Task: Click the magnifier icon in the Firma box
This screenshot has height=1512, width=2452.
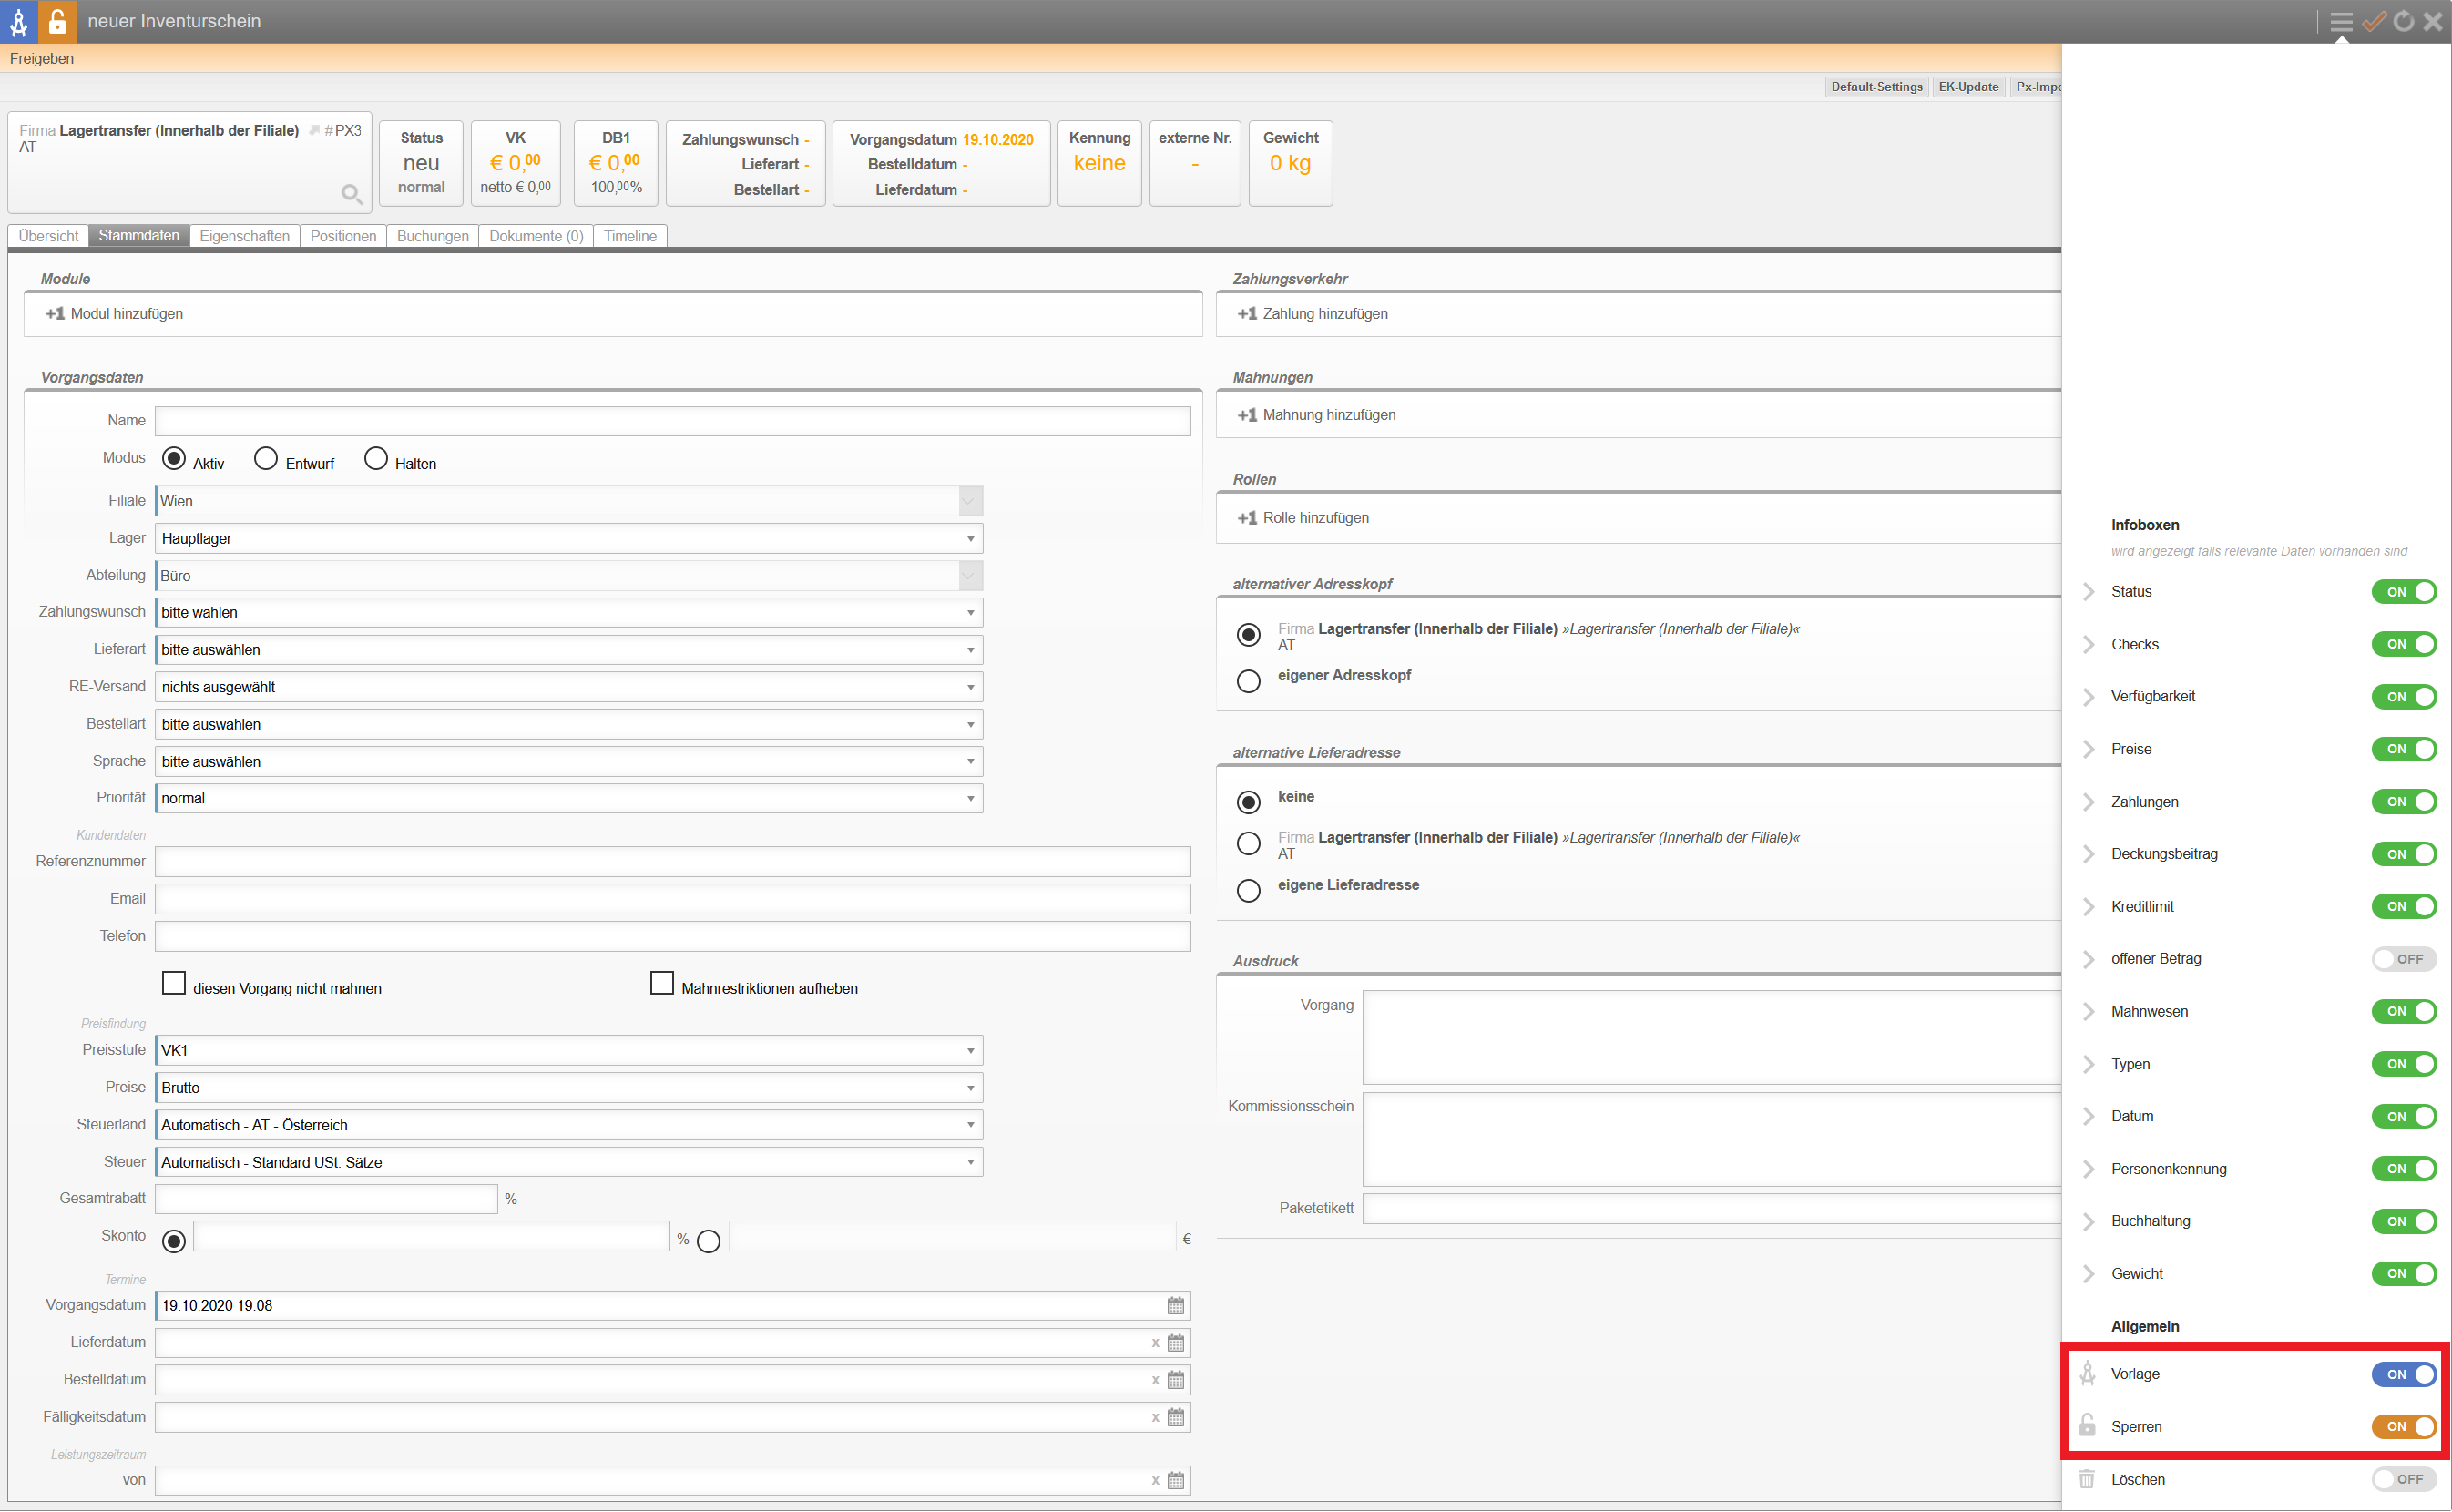Action: [351, 193]
